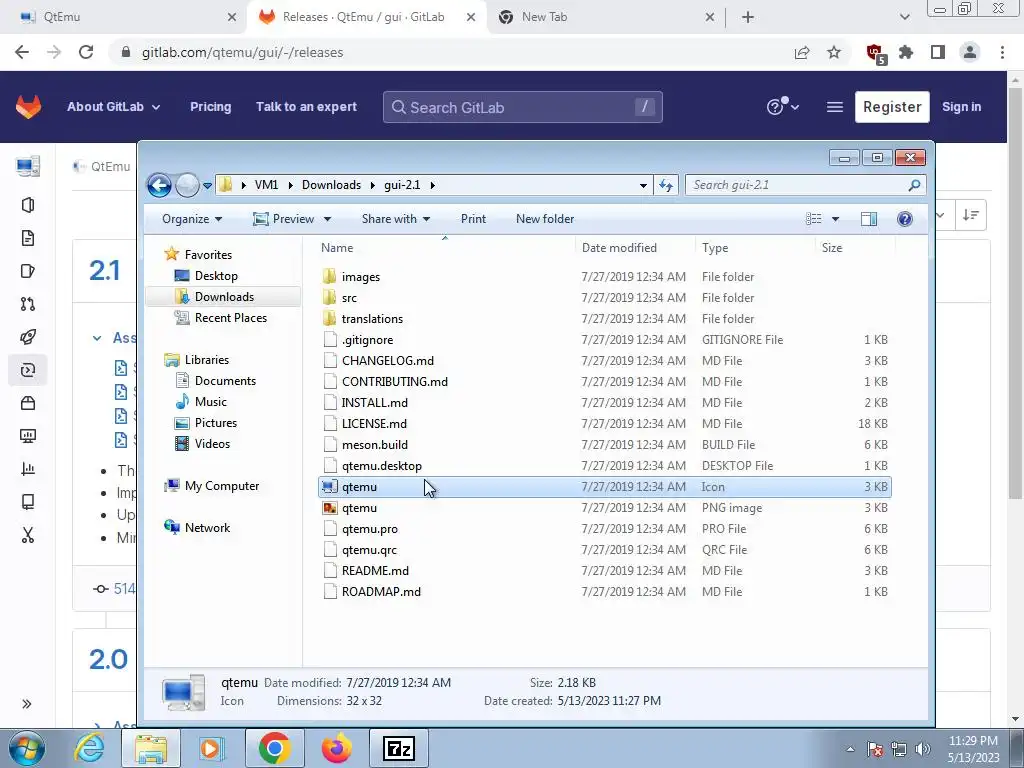This screenshot has height=768, width=1024.
Task: Toggle the Explorer preview pane button
Action: tap(869, 219)
